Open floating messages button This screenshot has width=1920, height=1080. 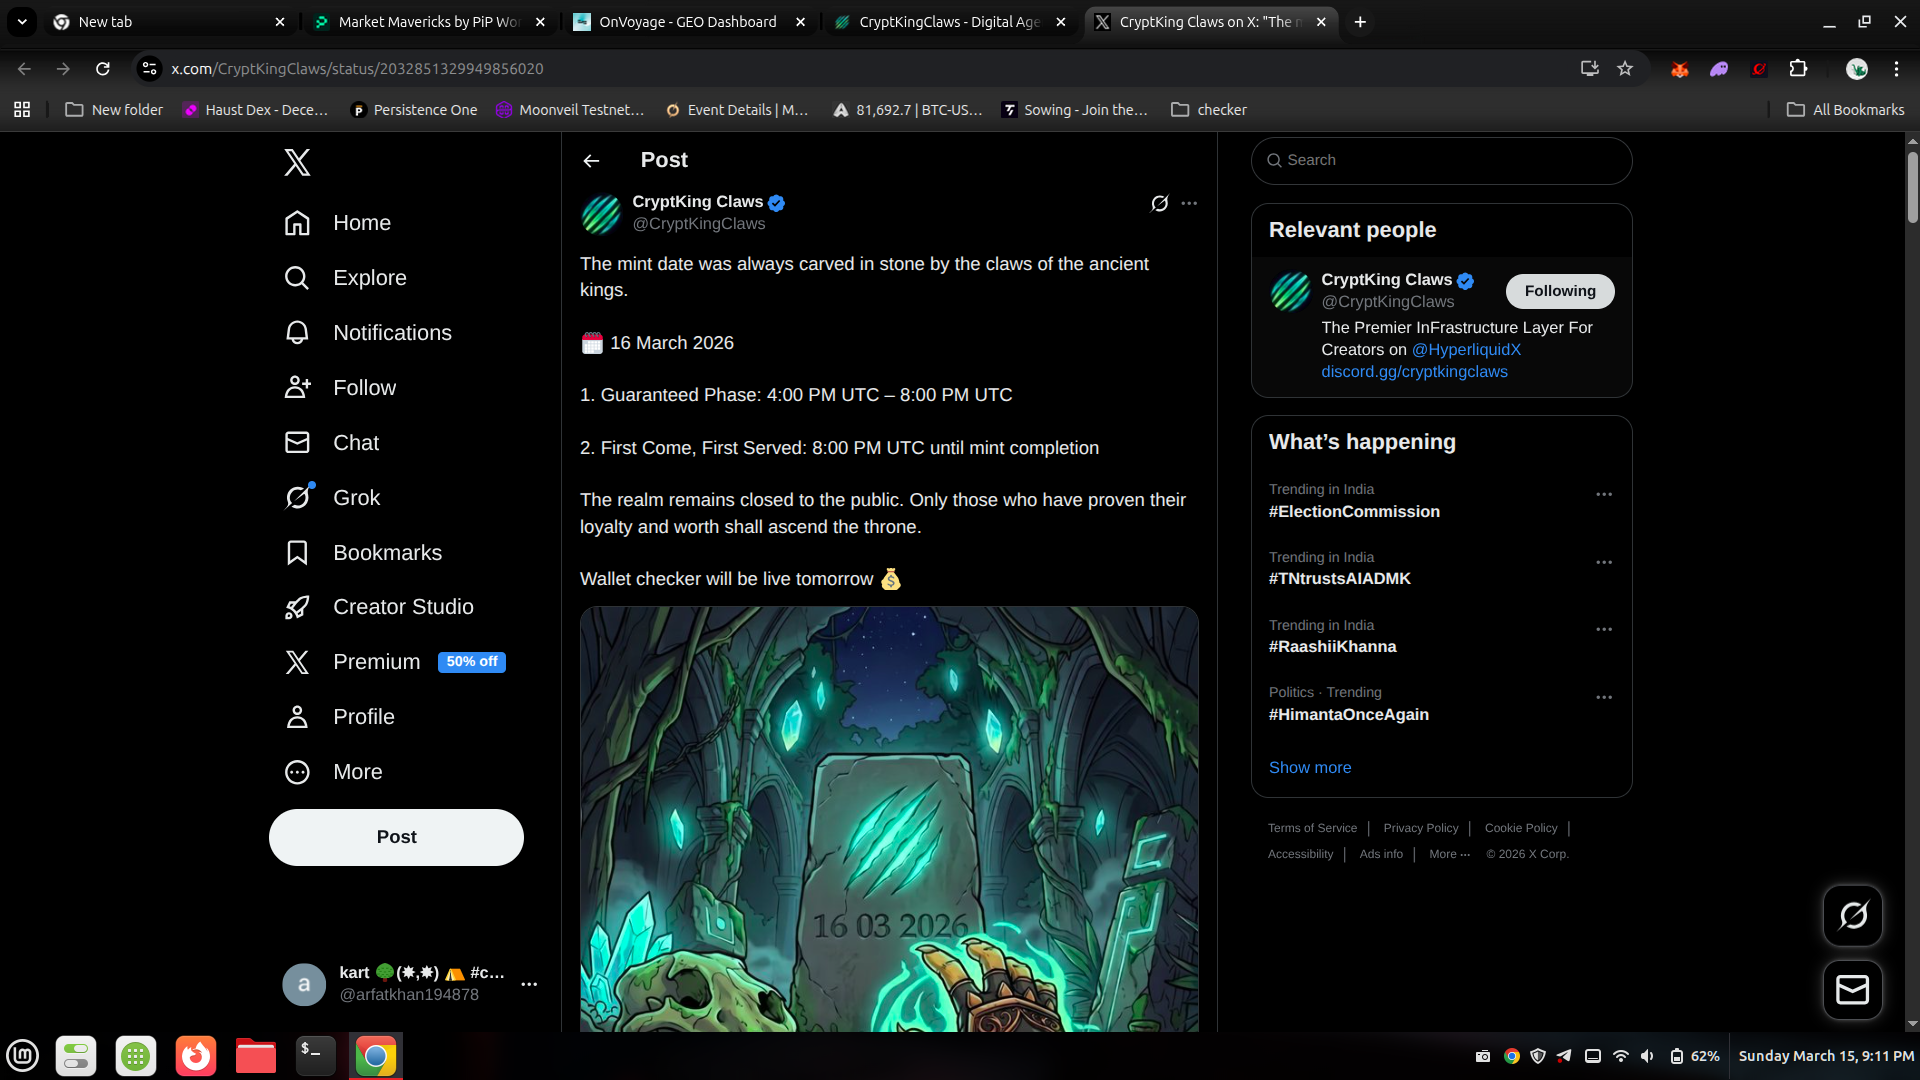click(1852, 990)
